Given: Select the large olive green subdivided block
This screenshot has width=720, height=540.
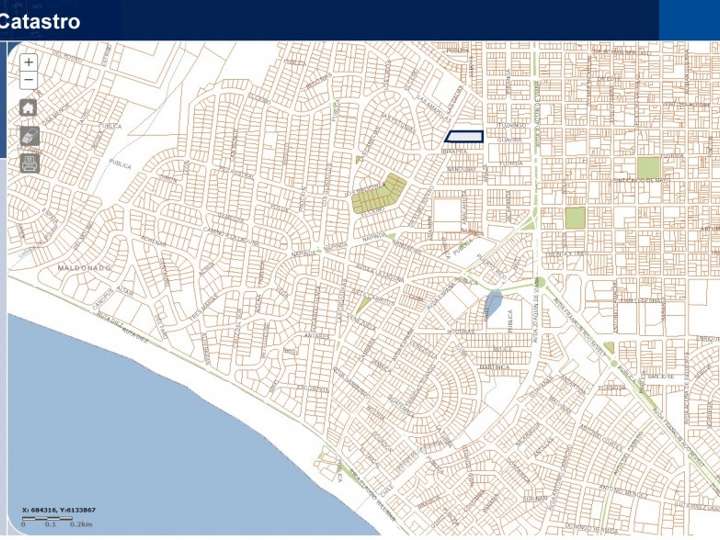Looking at the screenshot, I should [378, 193].
